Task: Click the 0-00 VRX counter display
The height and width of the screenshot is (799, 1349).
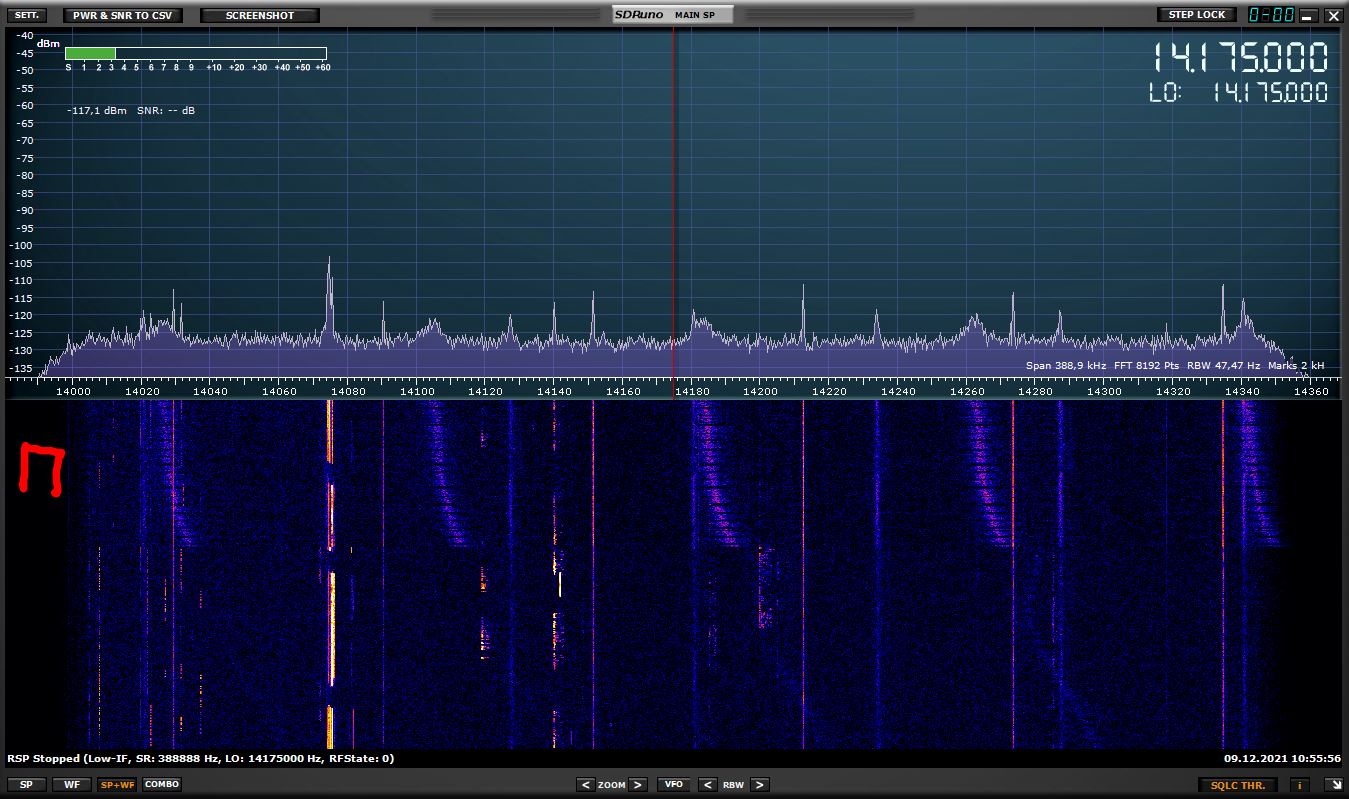Action: tap(1270, 15)
